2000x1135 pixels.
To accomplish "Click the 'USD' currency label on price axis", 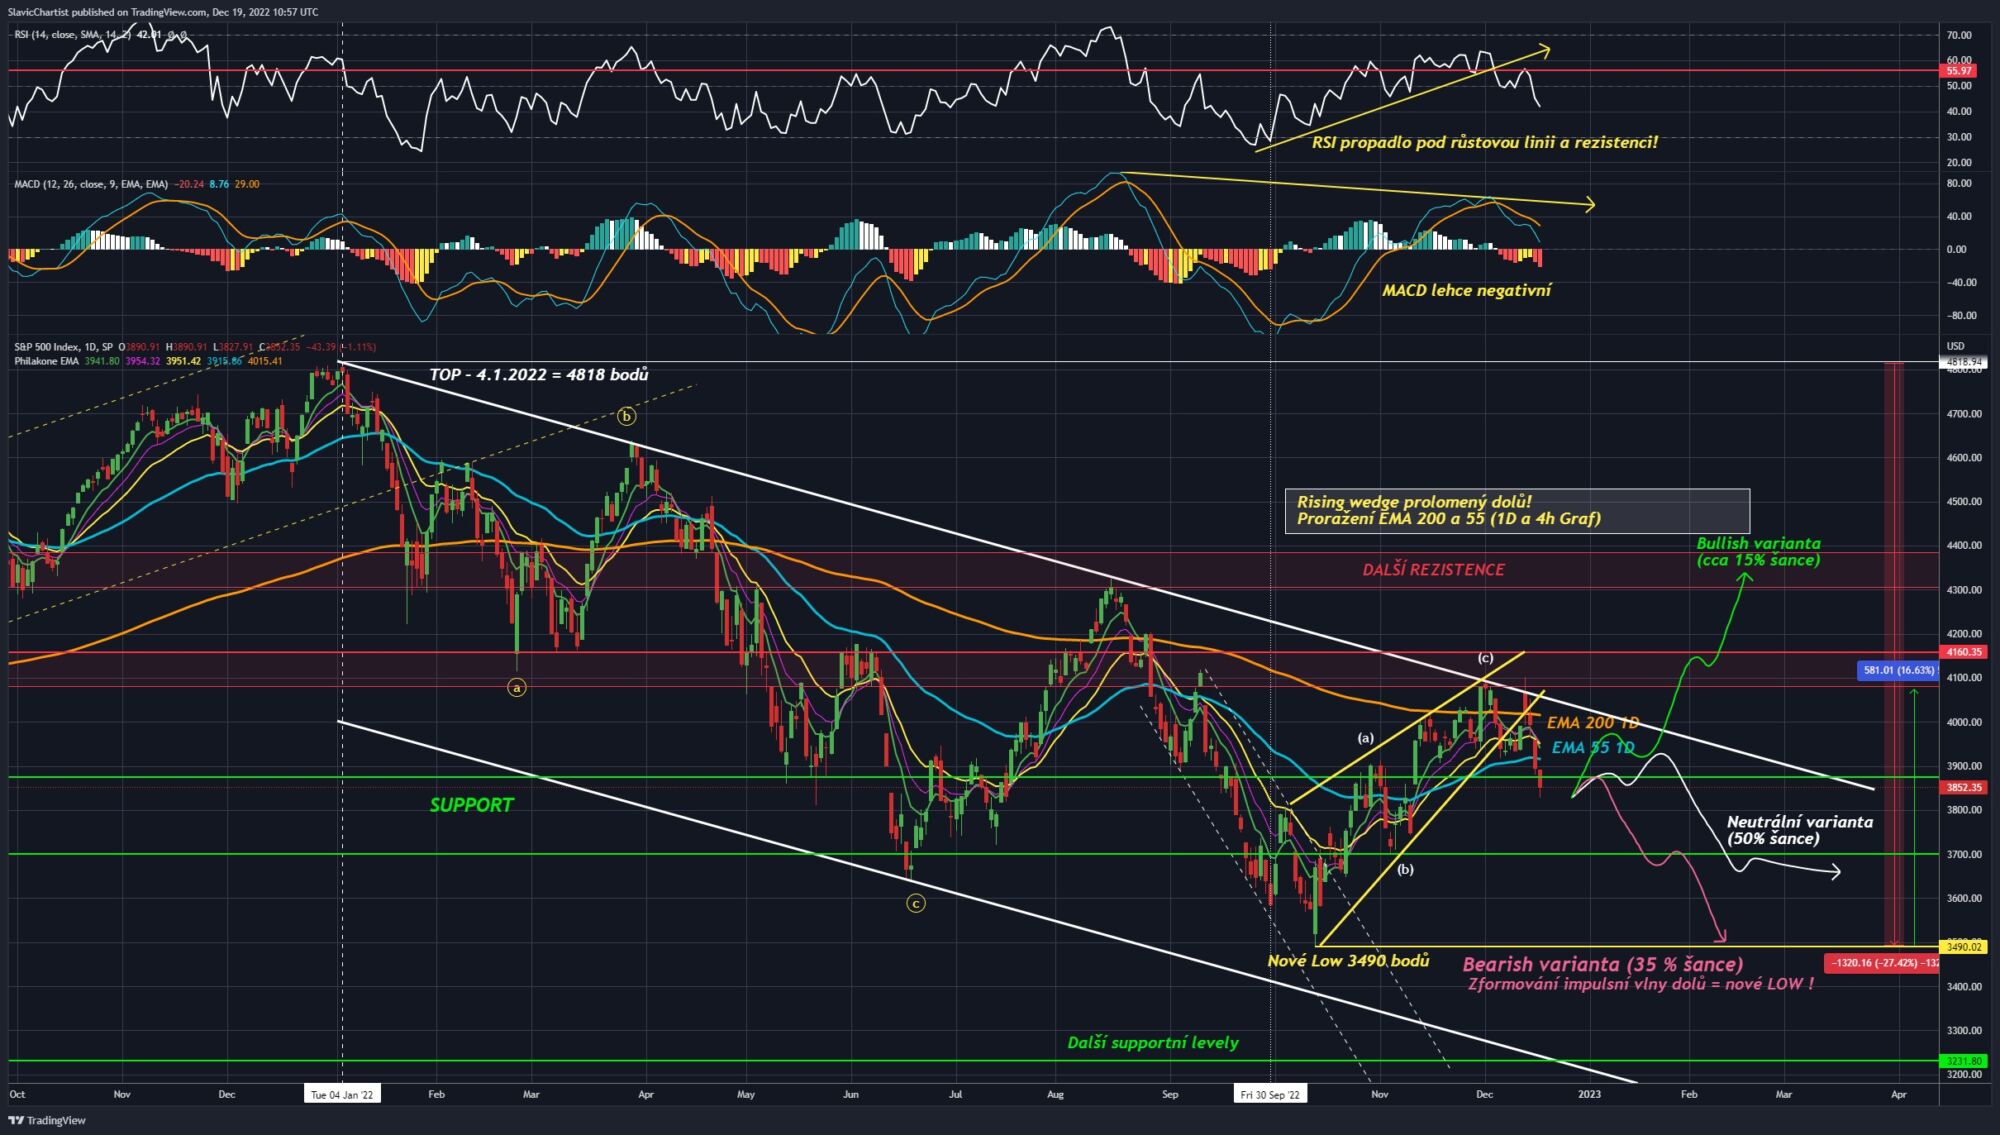I will [x=1955, y=346].
